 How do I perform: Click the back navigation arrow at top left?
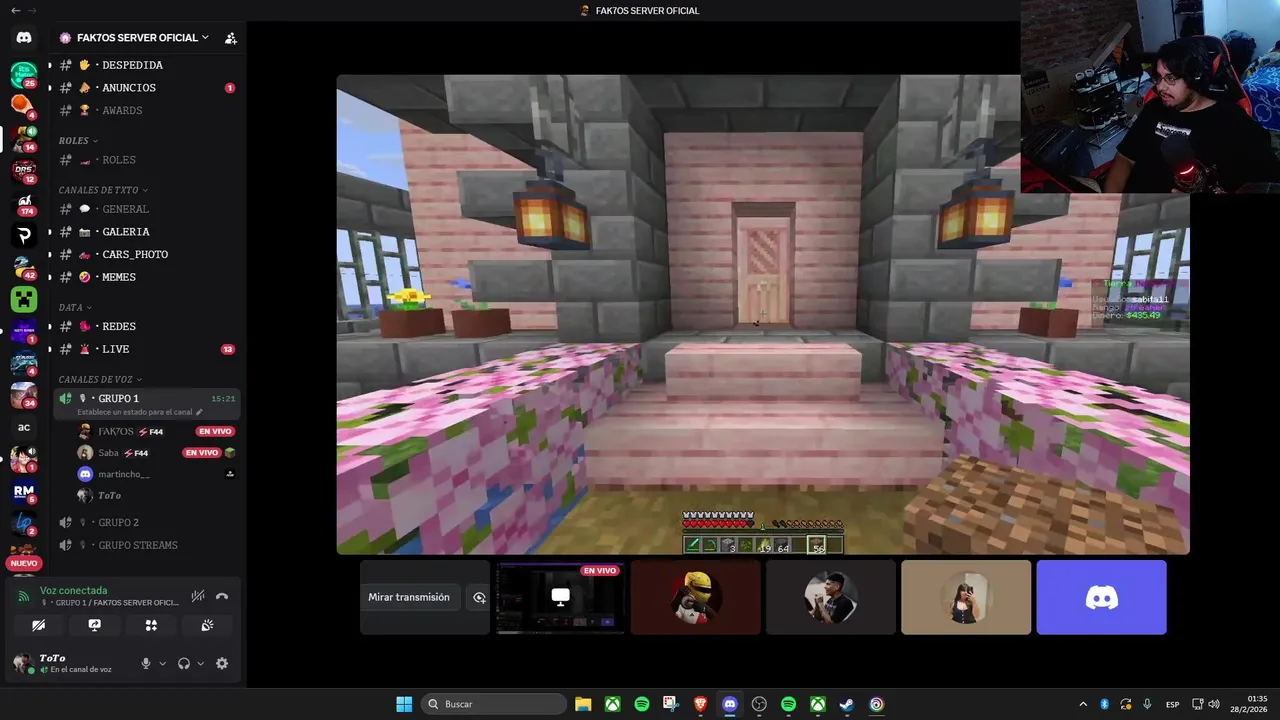pyautogui.click(x=15, y=10)
